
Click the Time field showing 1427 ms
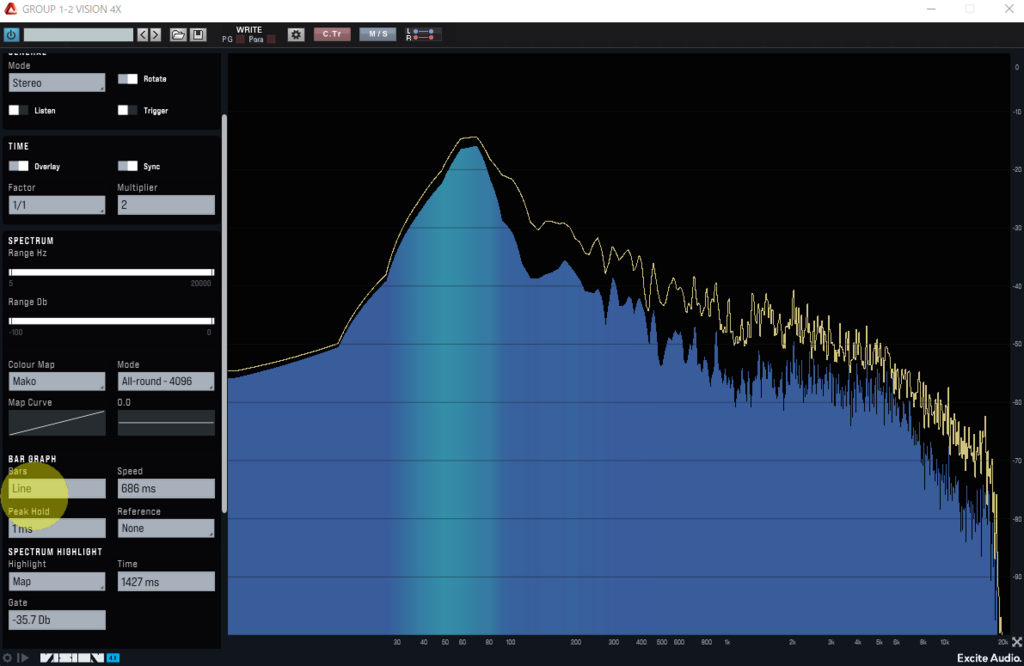point(166,582)
